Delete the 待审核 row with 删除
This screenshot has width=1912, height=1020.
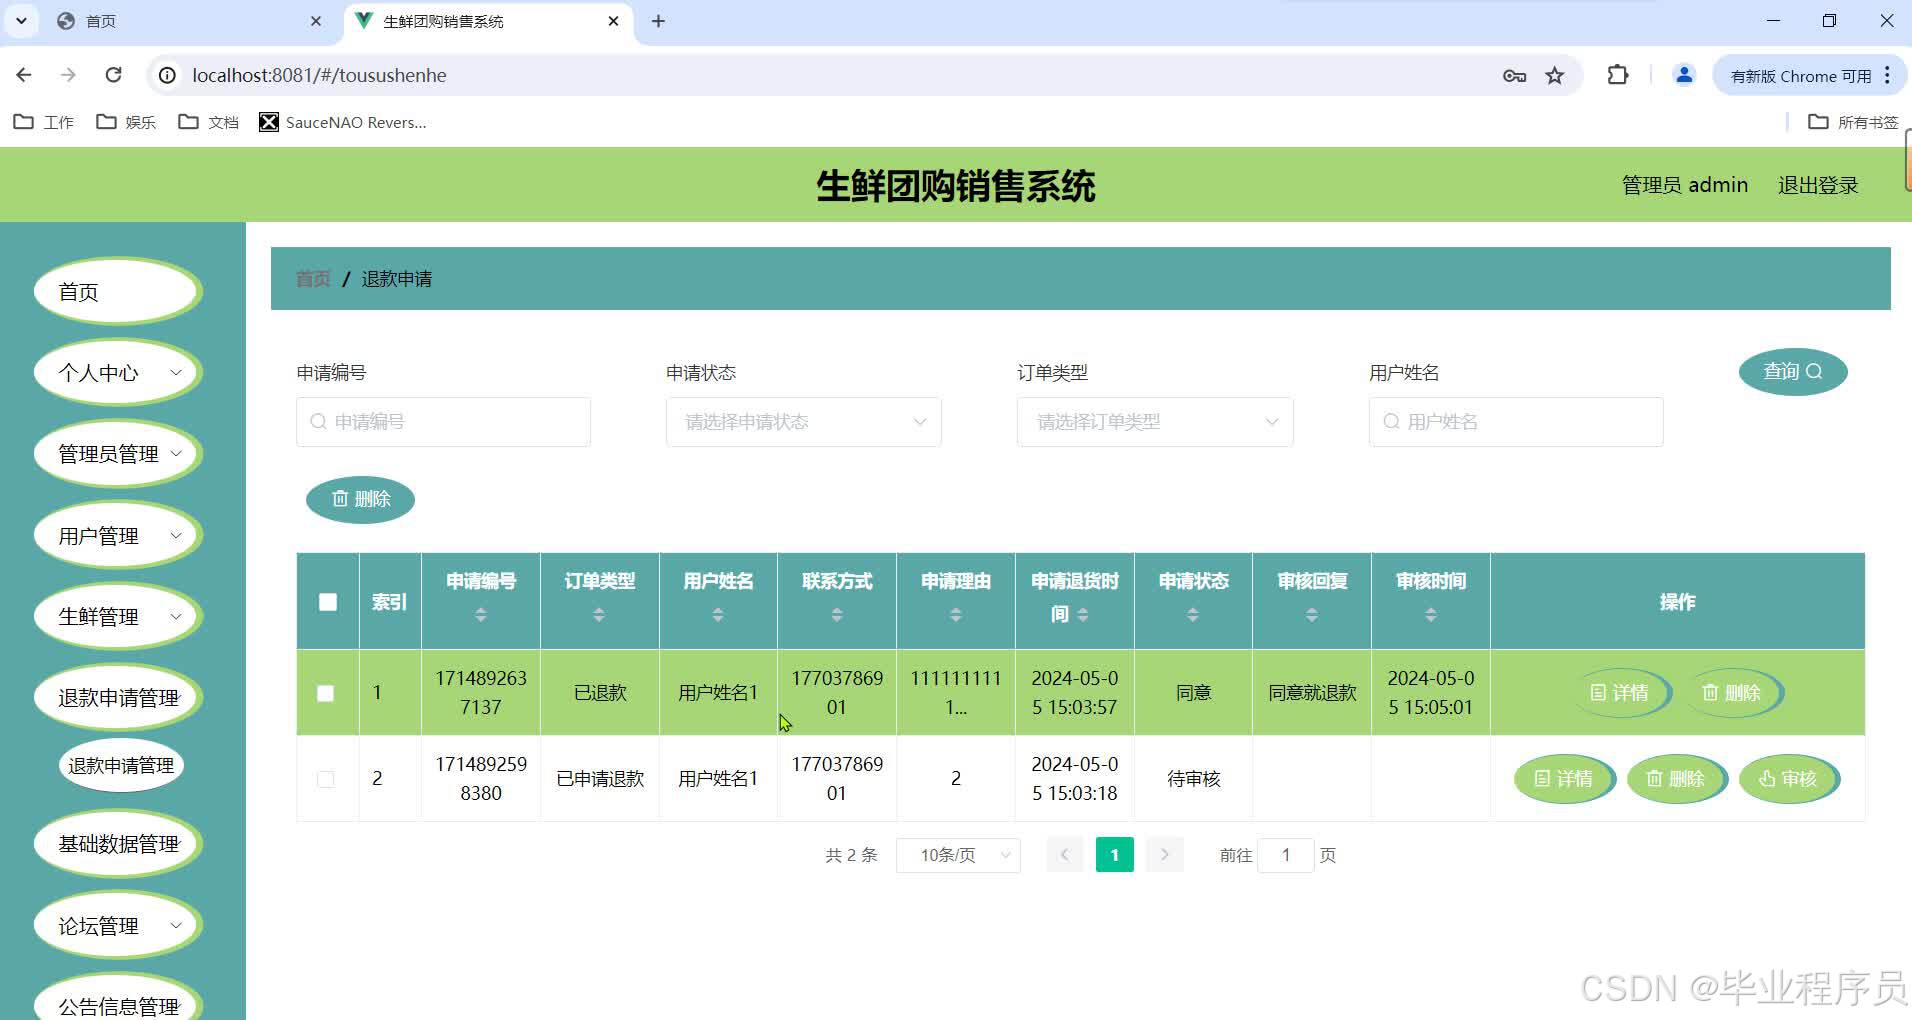tap(1676, 779)
